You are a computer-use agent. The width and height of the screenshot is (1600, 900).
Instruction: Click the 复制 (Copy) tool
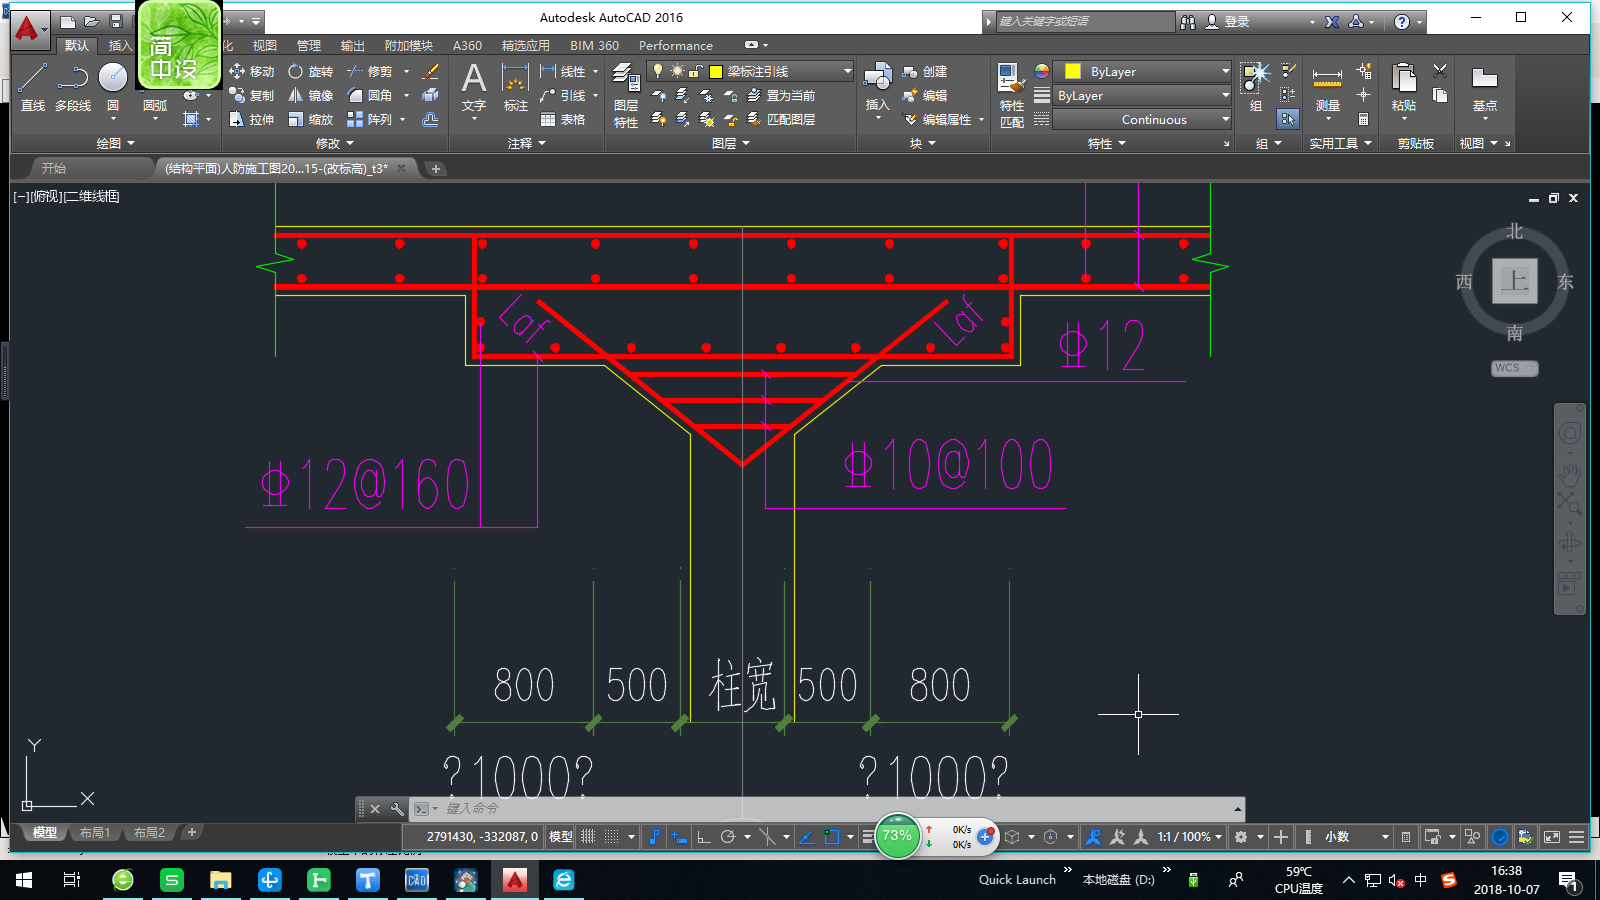251,95
